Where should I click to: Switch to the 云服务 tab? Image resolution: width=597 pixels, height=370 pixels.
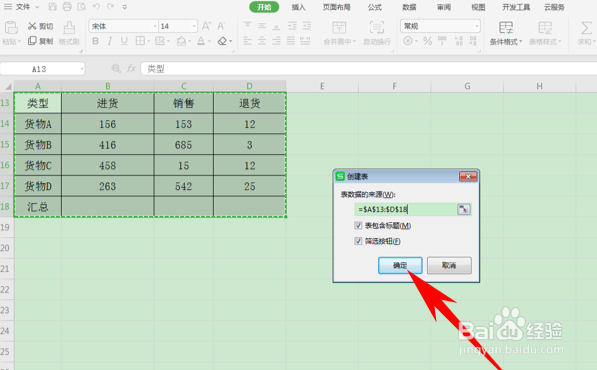tap(554, 7)
